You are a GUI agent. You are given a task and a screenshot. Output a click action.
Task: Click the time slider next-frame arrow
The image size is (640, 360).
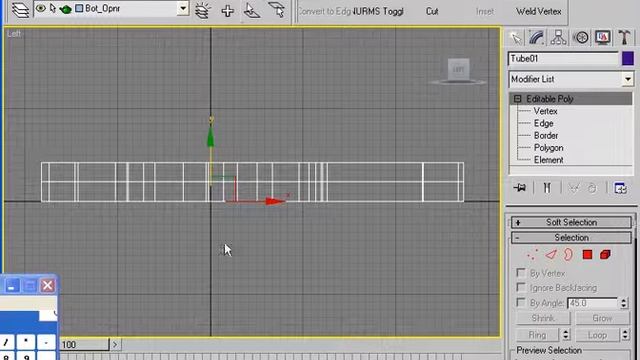[x=115, y=344]
